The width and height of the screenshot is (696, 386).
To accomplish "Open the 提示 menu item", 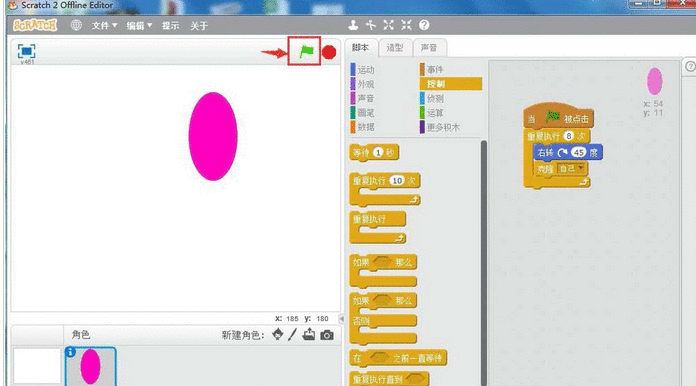I will (170, 26).
